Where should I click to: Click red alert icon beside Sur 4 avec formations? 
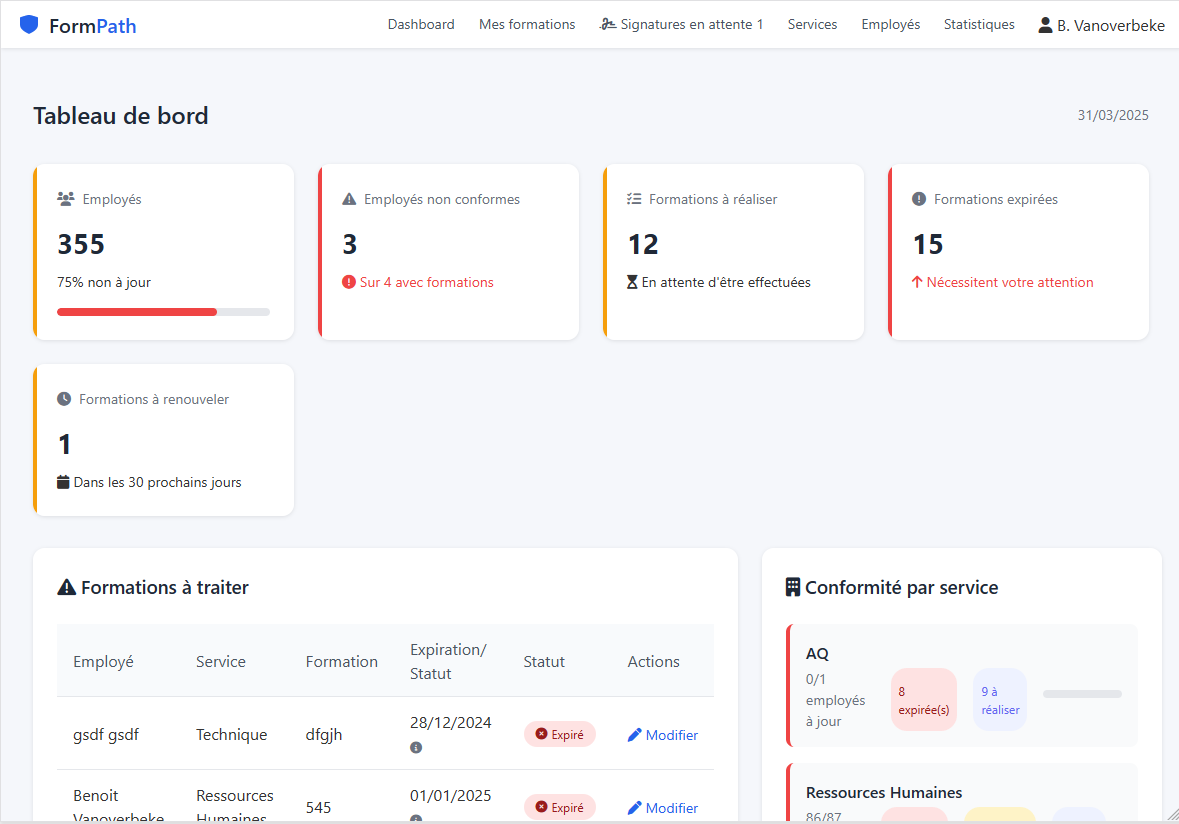click(349, 282)
